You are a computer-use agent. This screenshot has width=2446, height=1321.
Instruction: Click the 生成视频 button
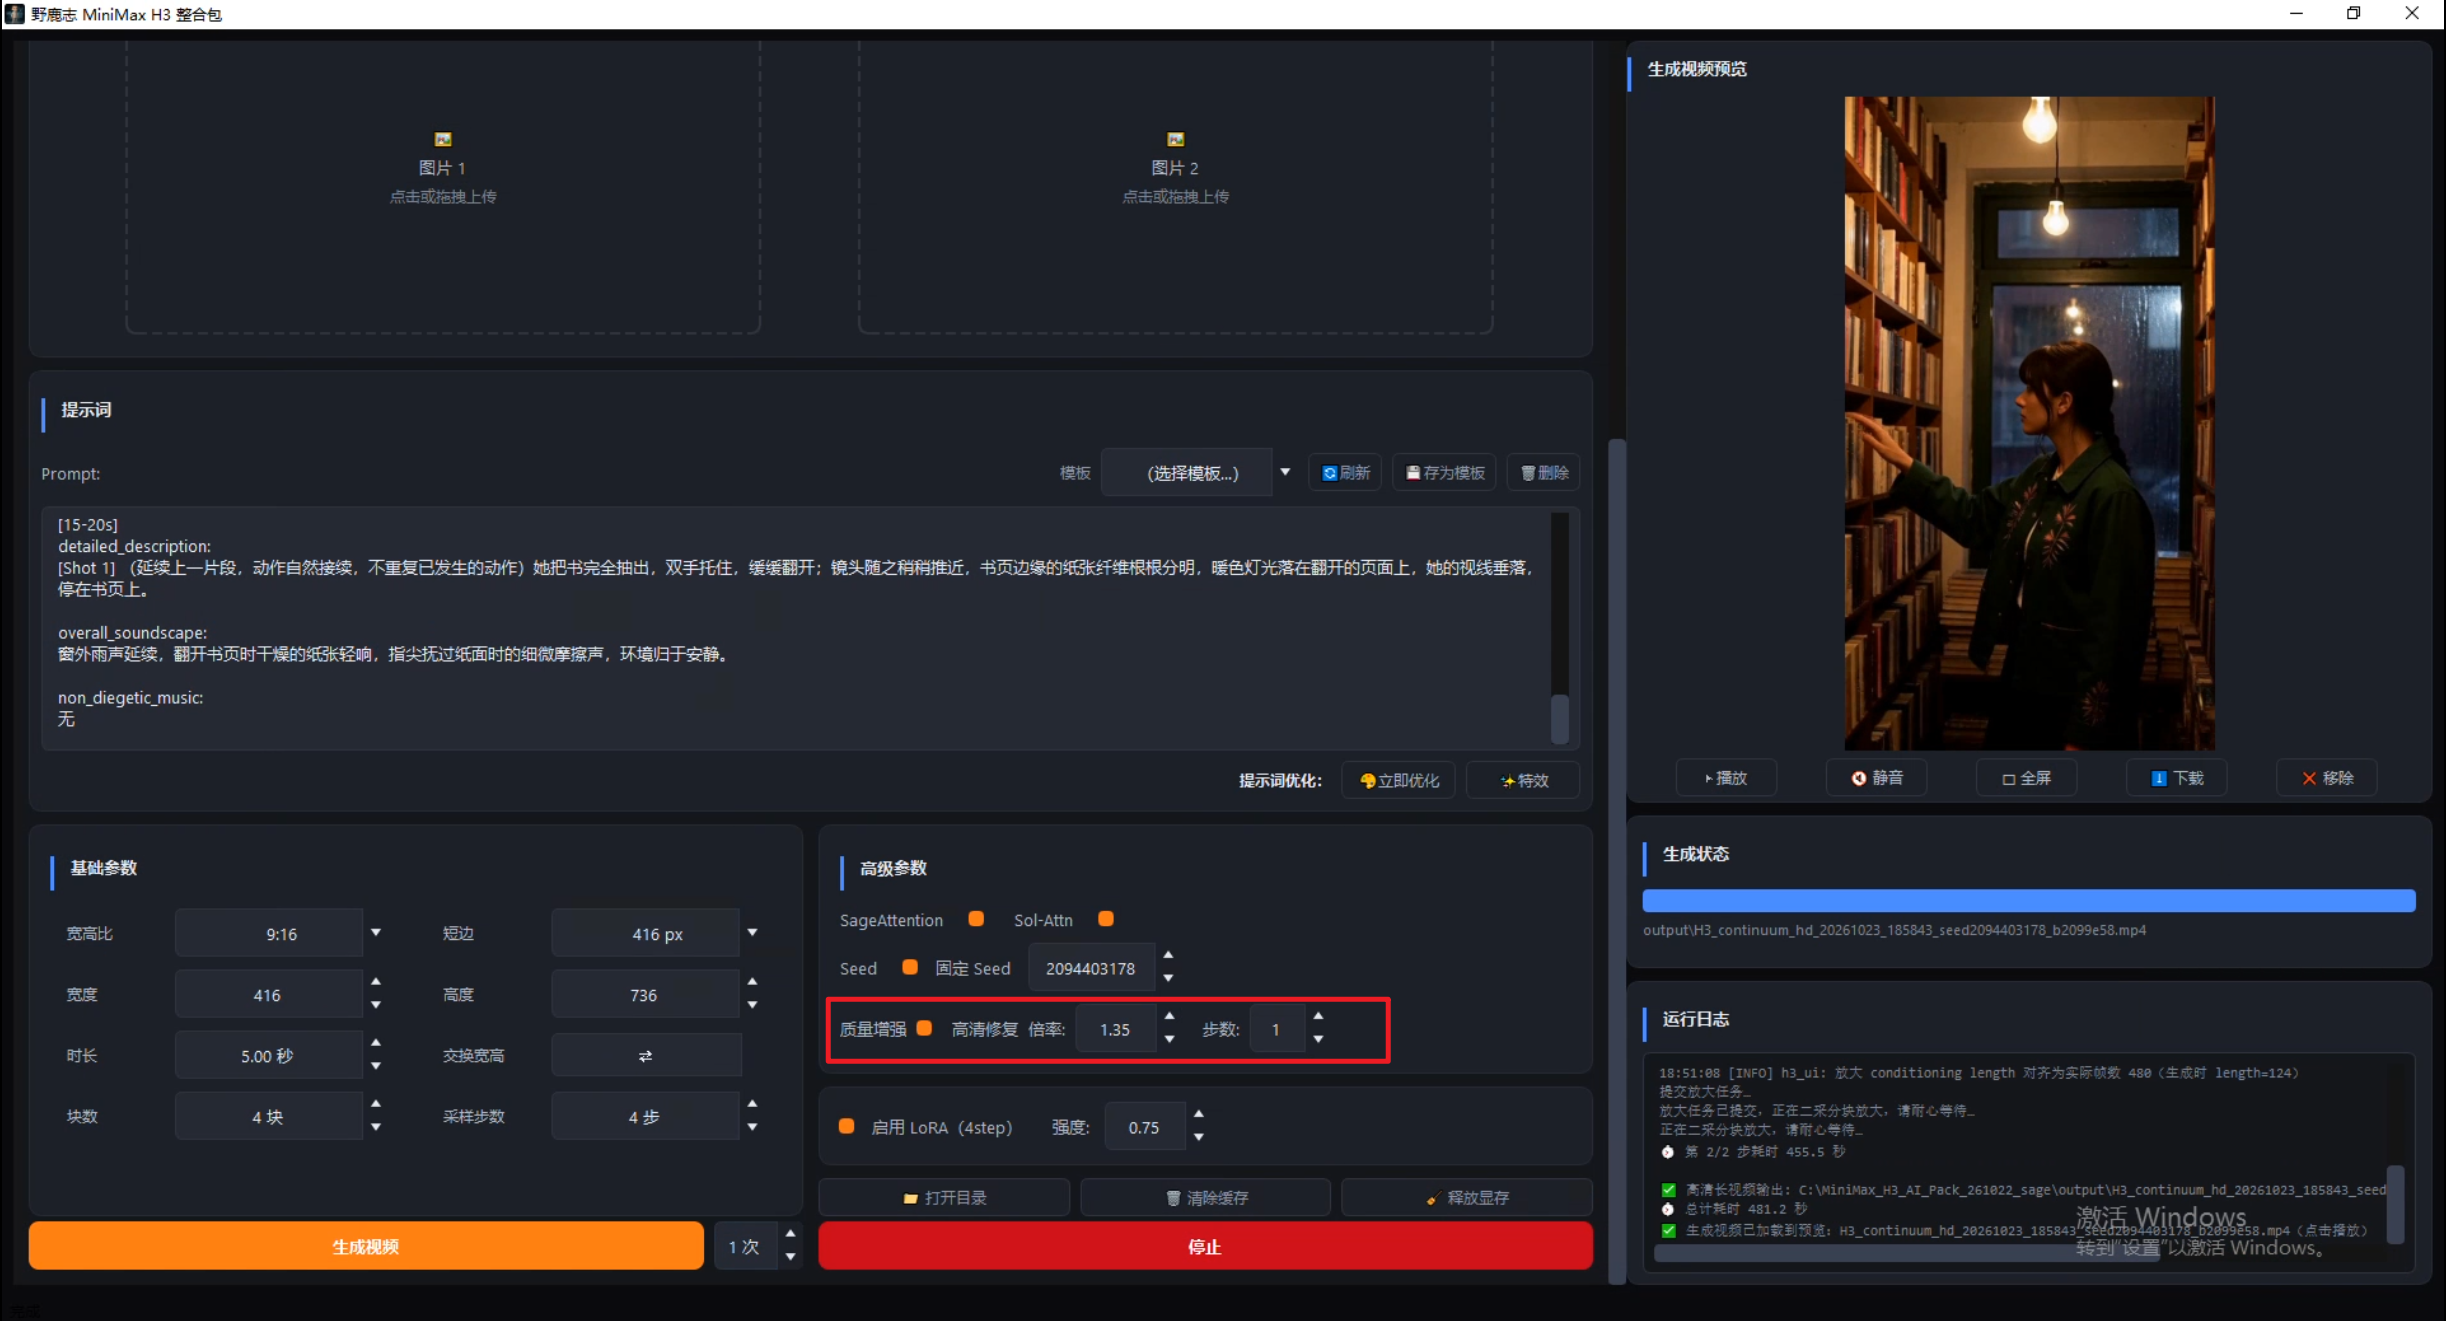tap(366, 1246)
